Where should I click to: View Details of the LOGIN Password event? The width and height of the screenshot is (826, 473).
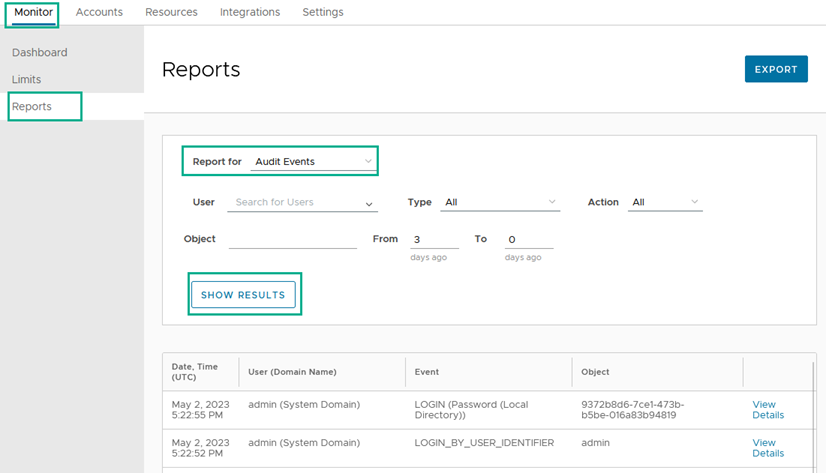click(x=768, y=410)
